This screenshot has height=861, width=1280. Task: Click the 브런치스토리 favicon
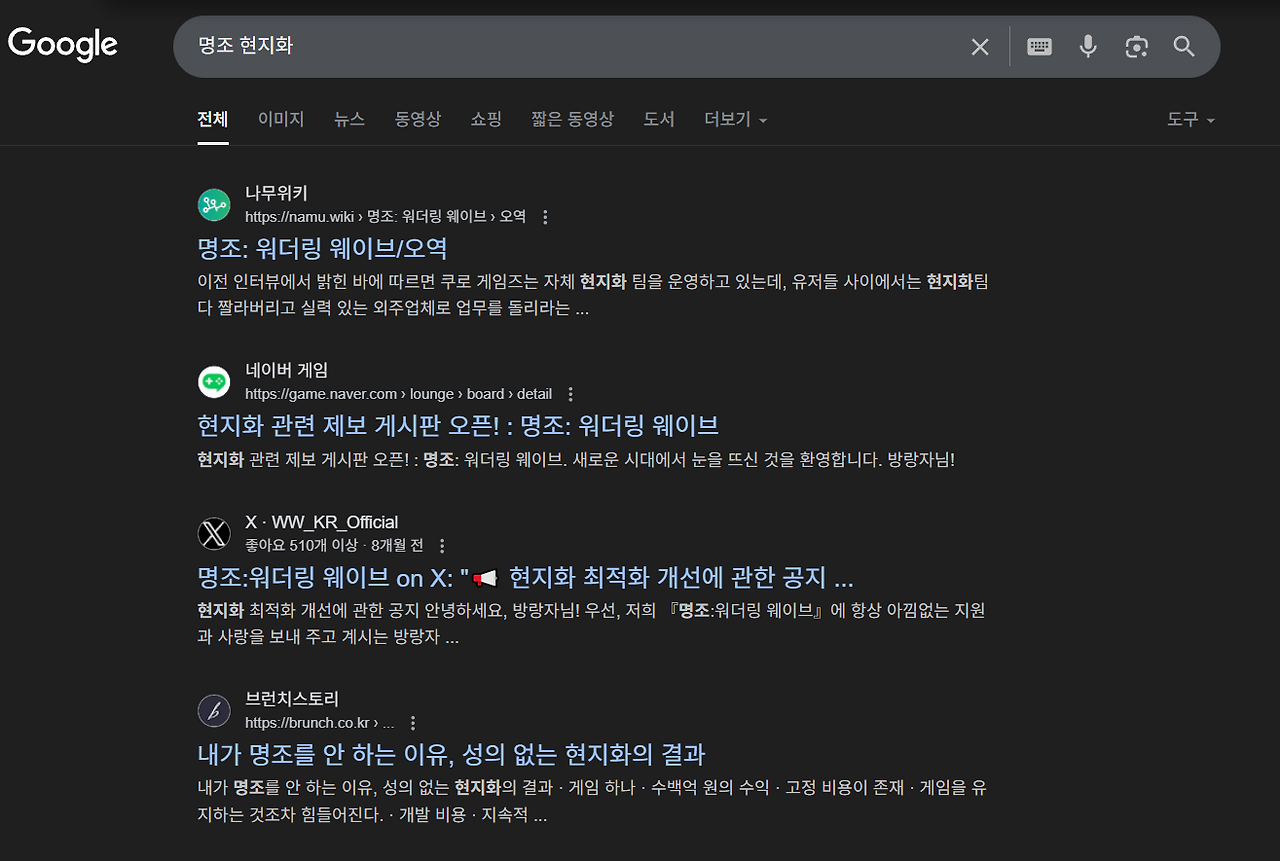coord(214,710)
